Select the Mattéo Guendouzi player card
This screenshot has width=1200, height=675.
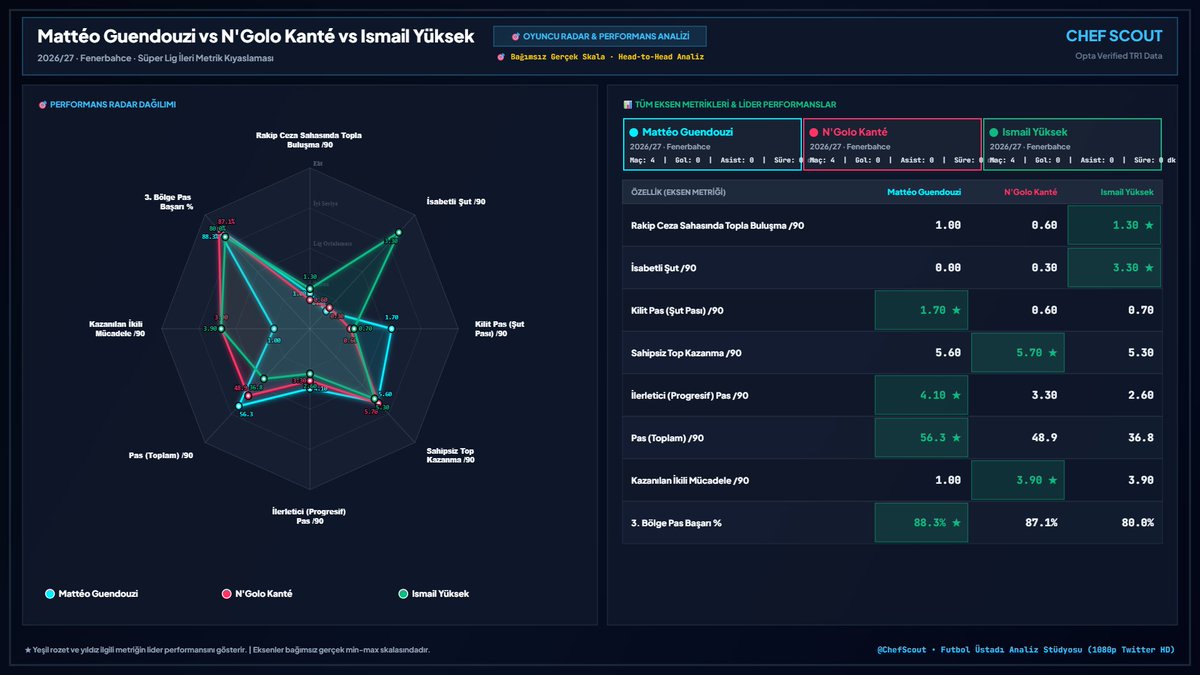click(x=711, y=145)
